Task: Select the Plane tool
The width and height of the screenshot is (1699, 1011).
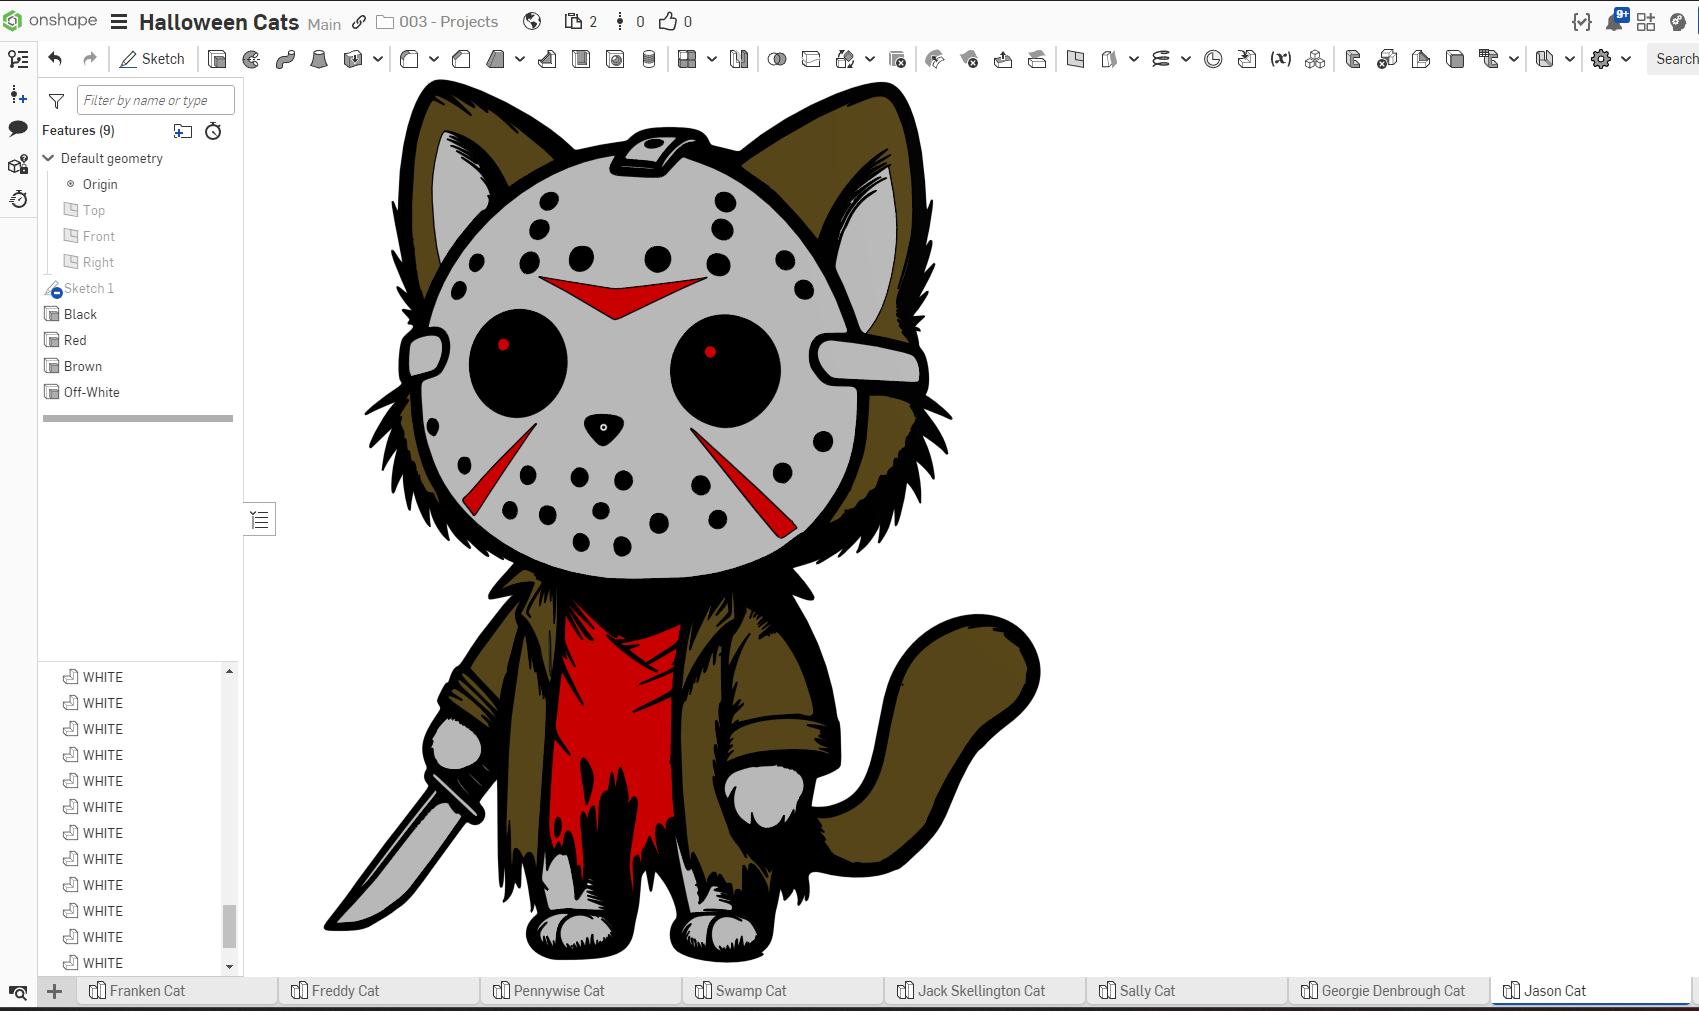Action: (1075, 59)
